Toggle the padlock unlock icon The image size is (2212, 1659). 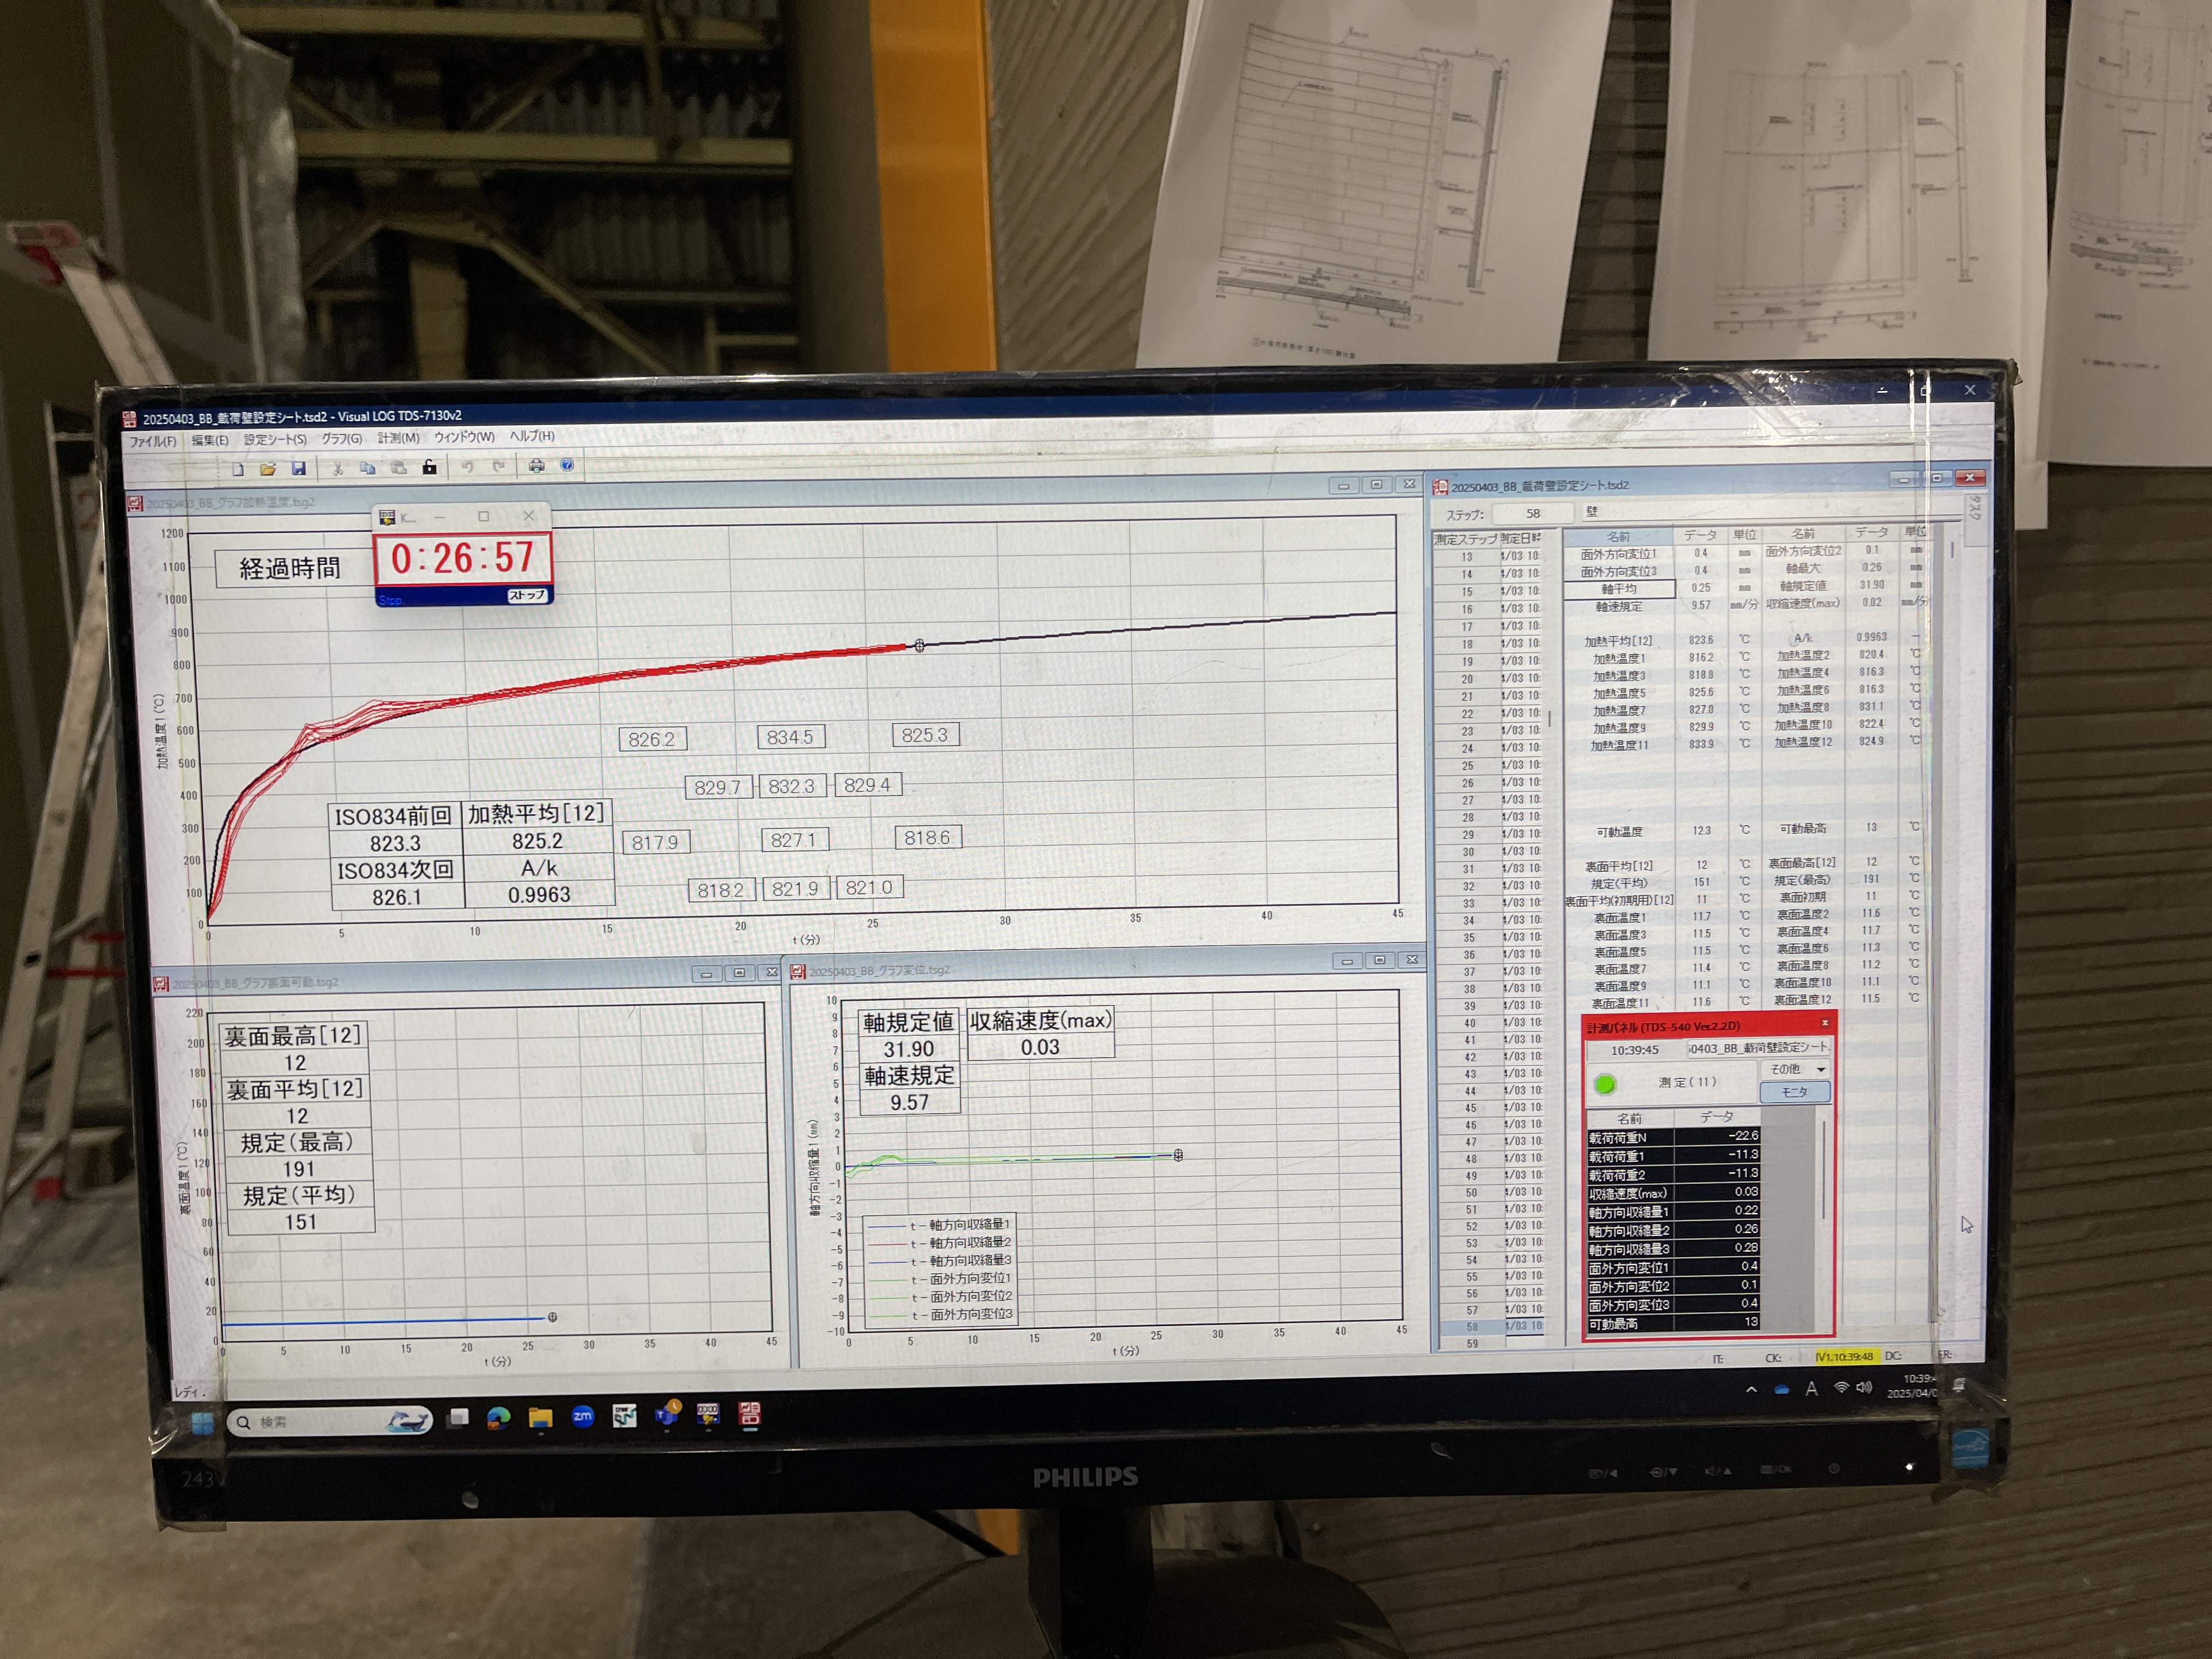pos(429,467)
